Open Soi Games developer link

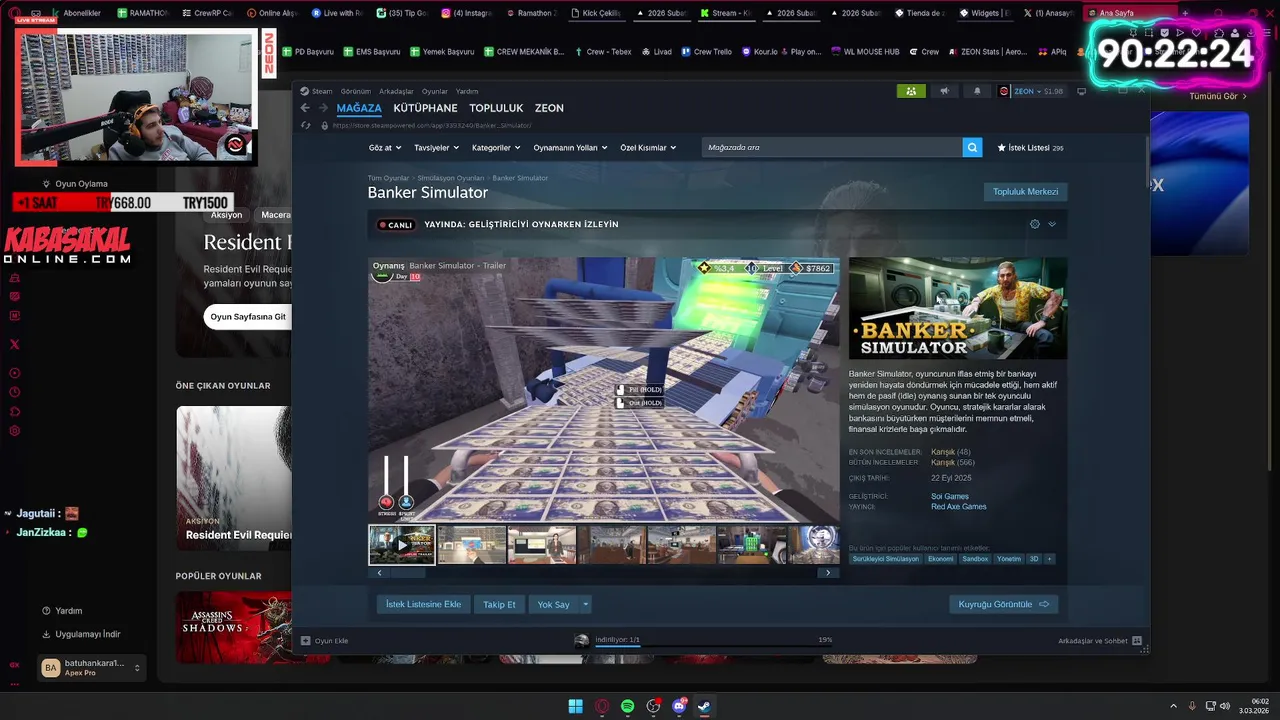[949, 496]
